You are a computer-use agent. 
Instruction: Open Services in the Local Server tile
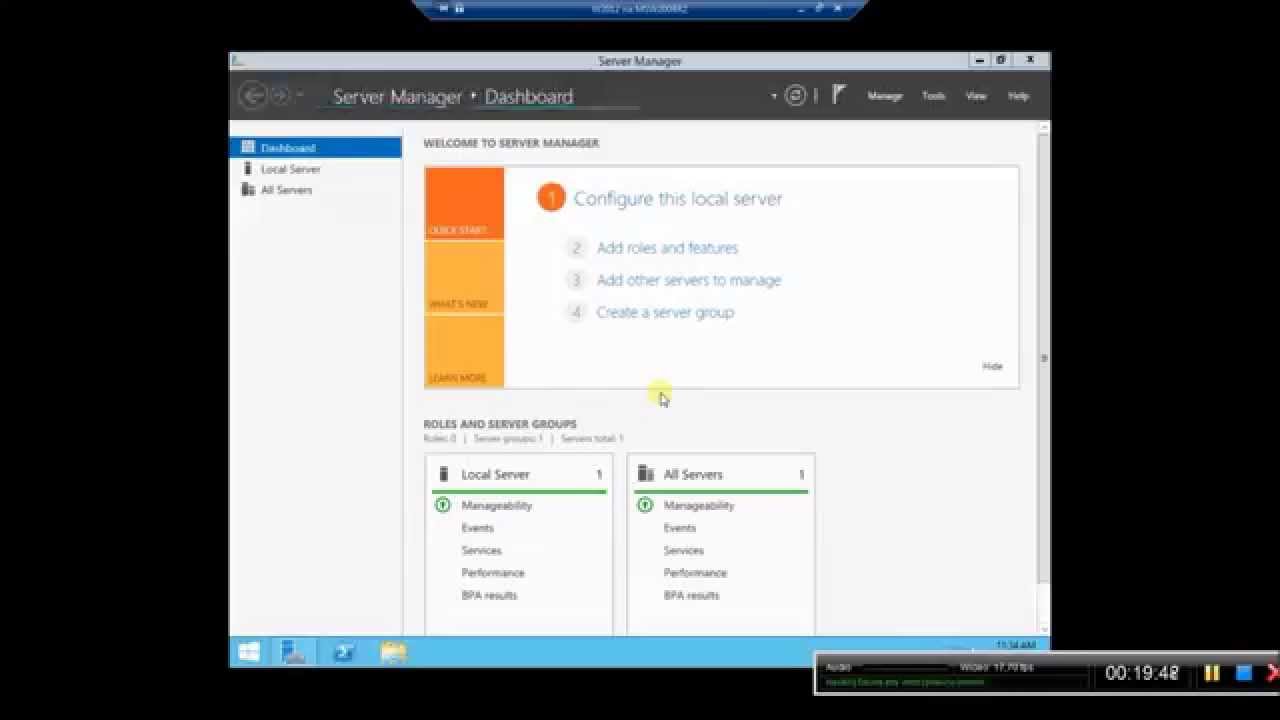(x=481, y=551)
